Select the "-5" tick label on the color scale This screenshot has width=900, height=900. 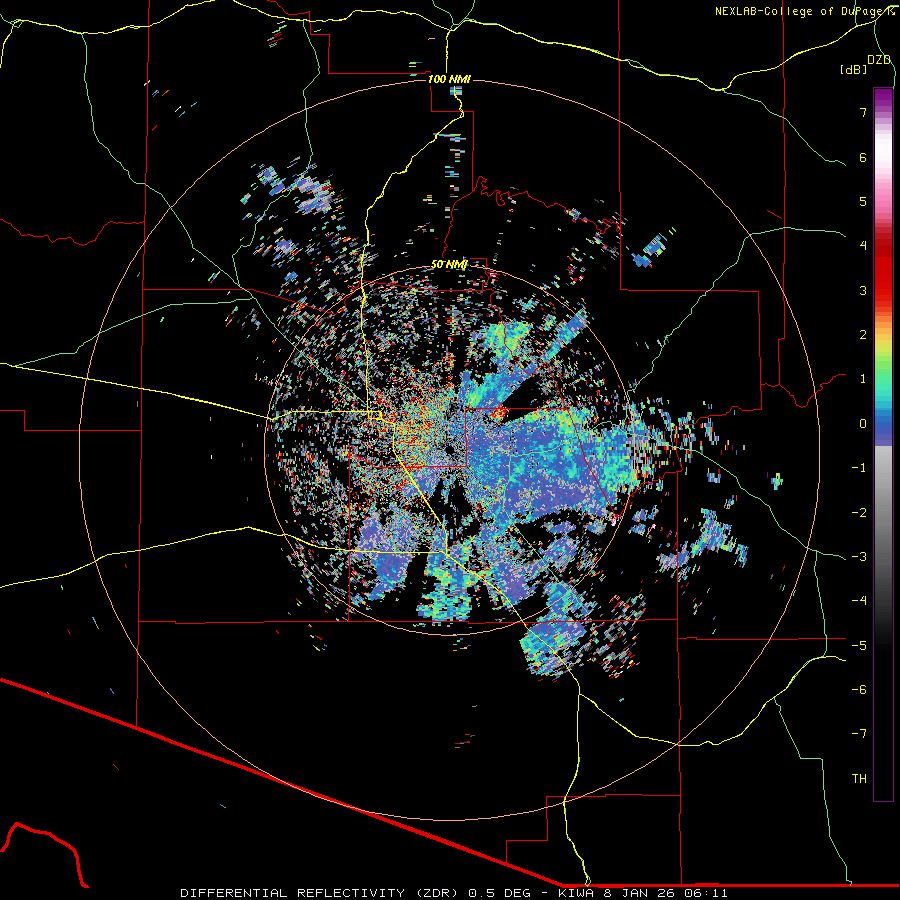[859, 646]
